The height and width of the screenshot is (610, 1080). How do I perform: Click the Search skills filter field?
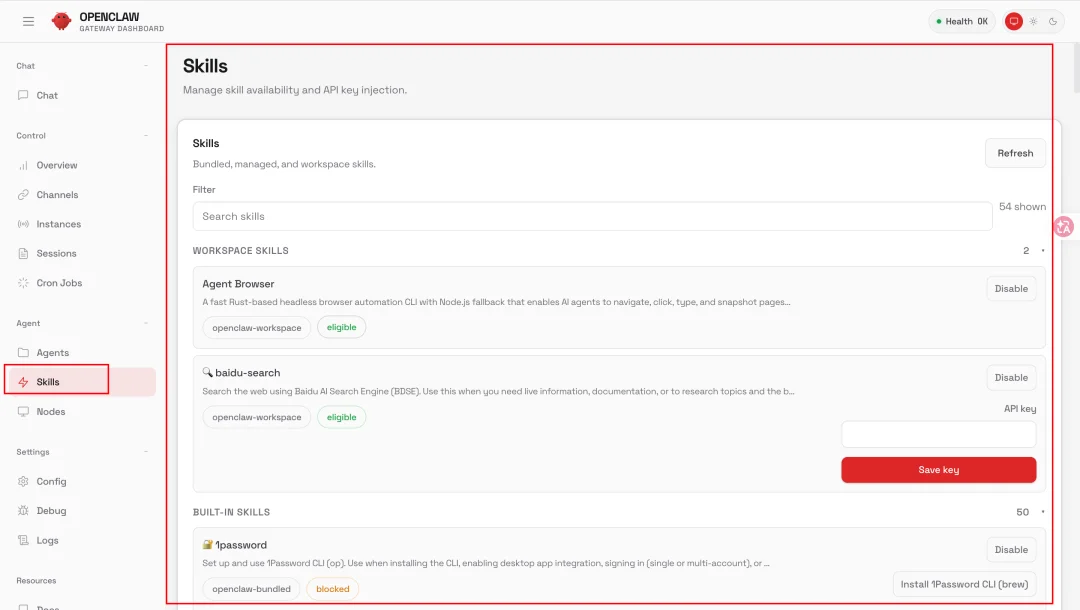(x=592, y=216)
